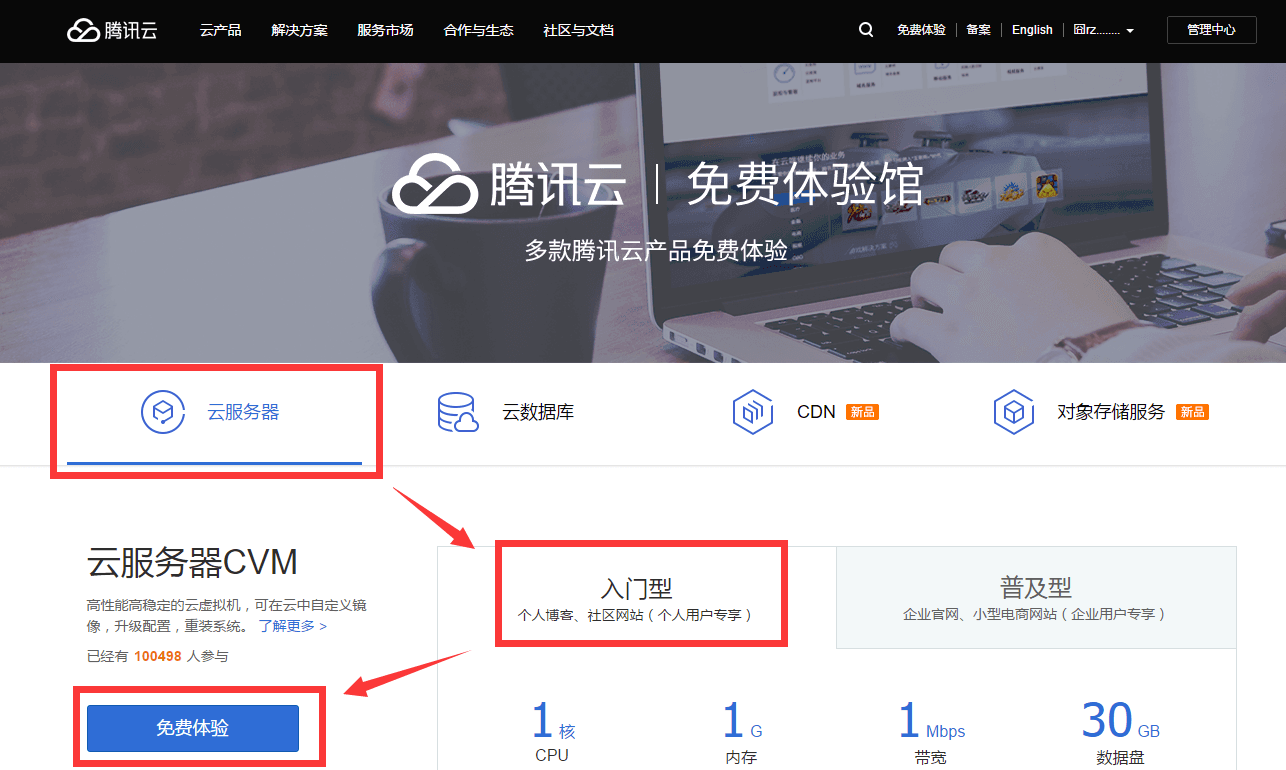Click the 新品 badge beside CDN
This screenshot has height=770, width=1286.
coord(862,412)
